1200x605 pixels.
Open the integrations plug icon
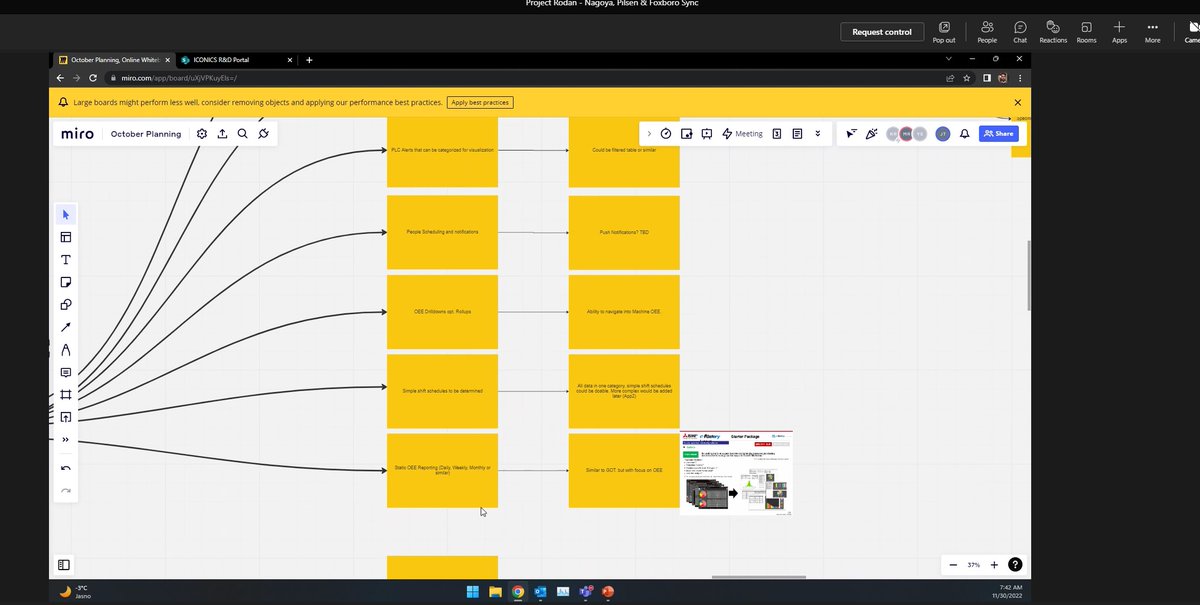[x=263, y=133]
